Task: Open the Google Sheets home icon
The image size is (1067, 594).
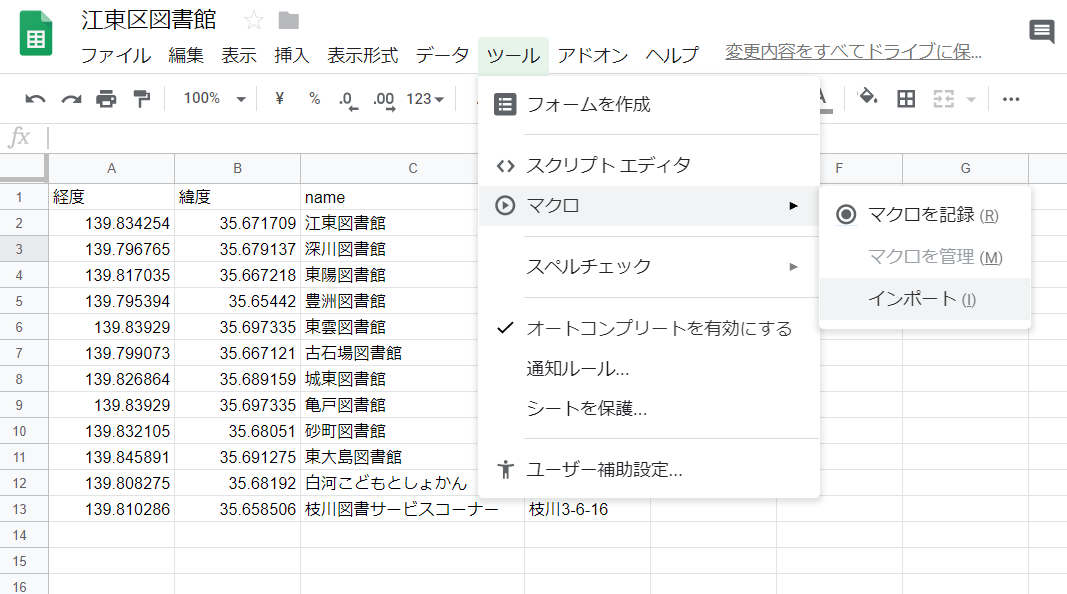Action: (x=36, y=34)
